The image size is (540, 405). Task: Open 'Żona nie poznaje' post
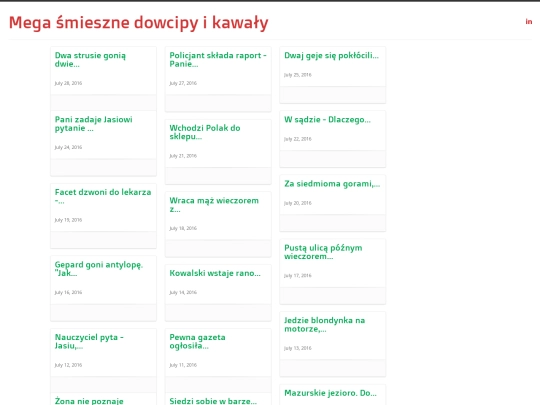pos(89,401)
